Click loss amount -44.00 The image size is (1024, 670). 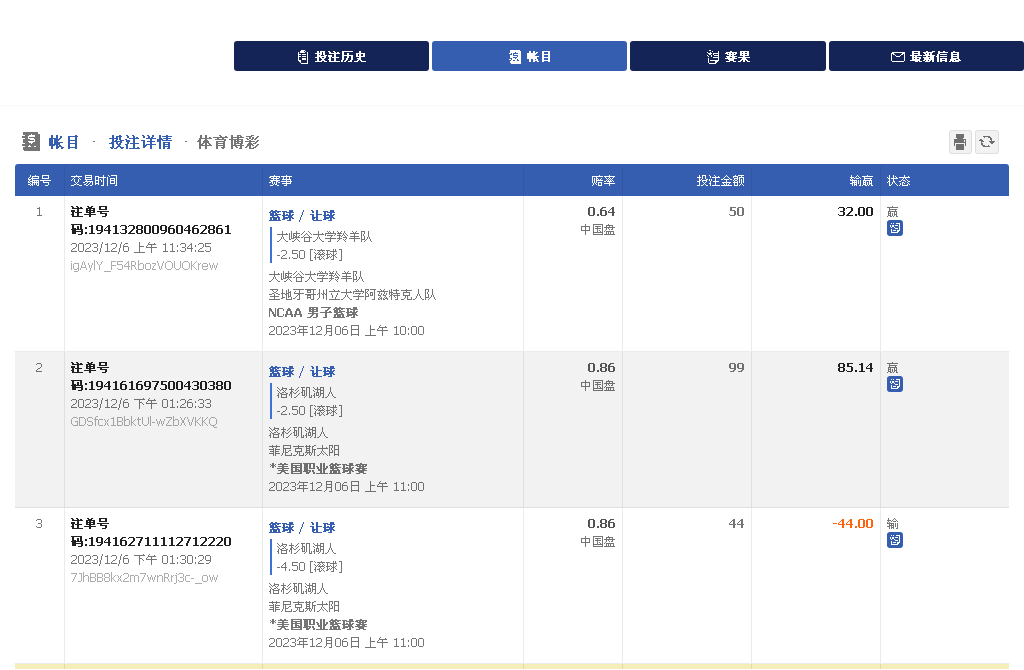point(853,524)
